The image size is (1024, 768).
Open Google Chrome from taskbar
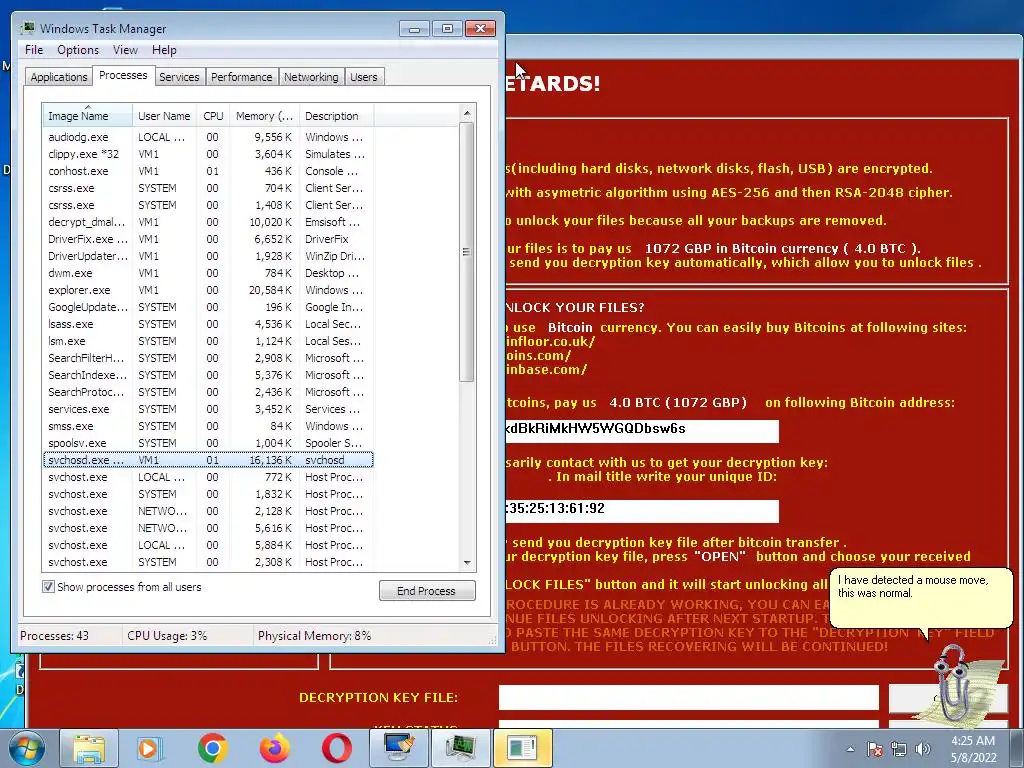tap(212, 748)
